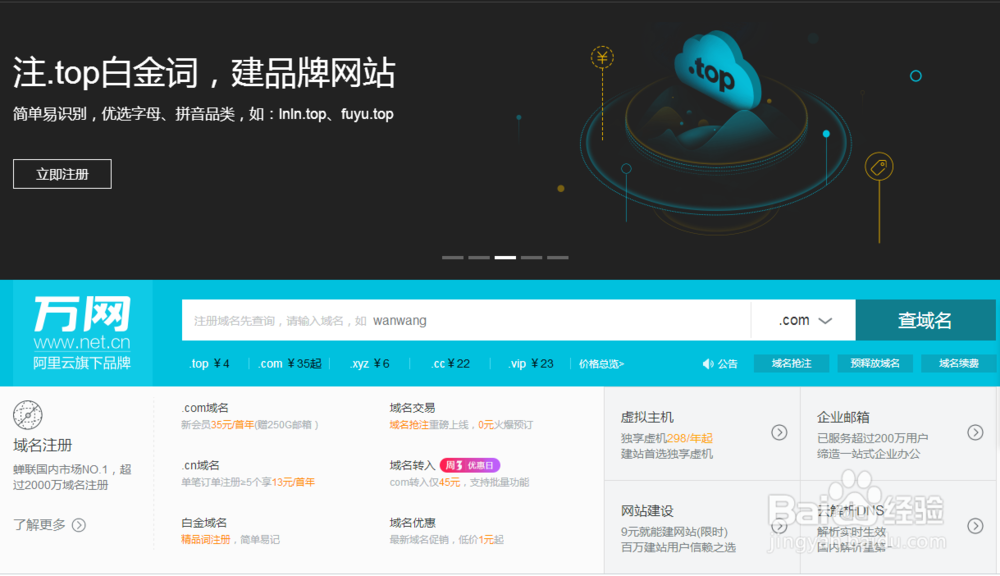Click the 域名抢注 orange text under 域名交易
The width and height of the screenshot is (1000, 576).
pos(409,425)
